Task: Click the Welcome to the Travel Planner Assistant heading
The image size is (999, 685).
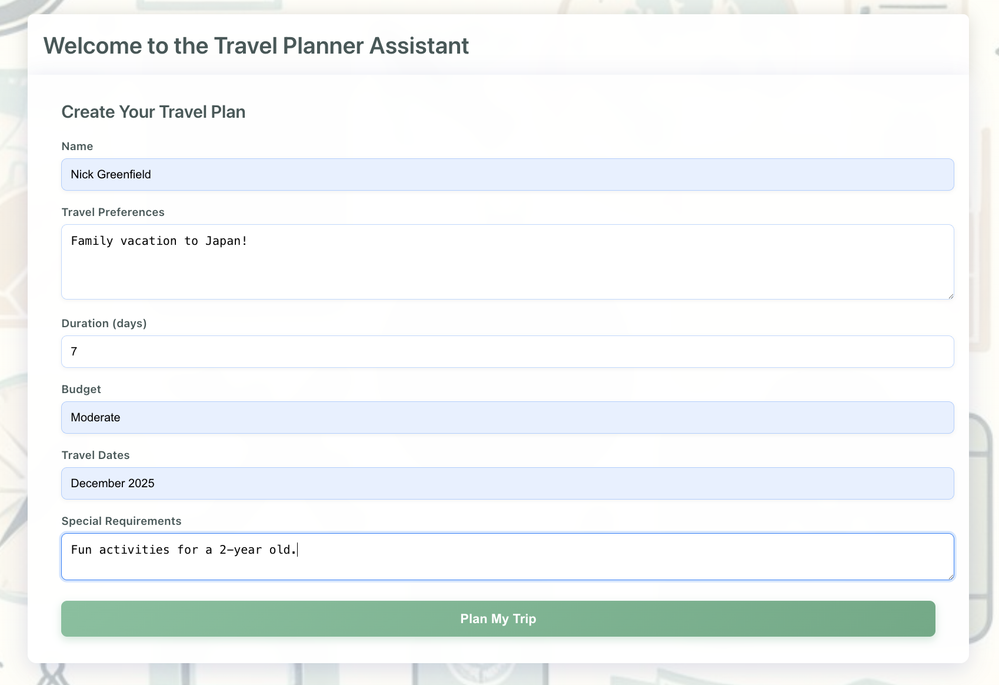Action: [x=256, y=46]
